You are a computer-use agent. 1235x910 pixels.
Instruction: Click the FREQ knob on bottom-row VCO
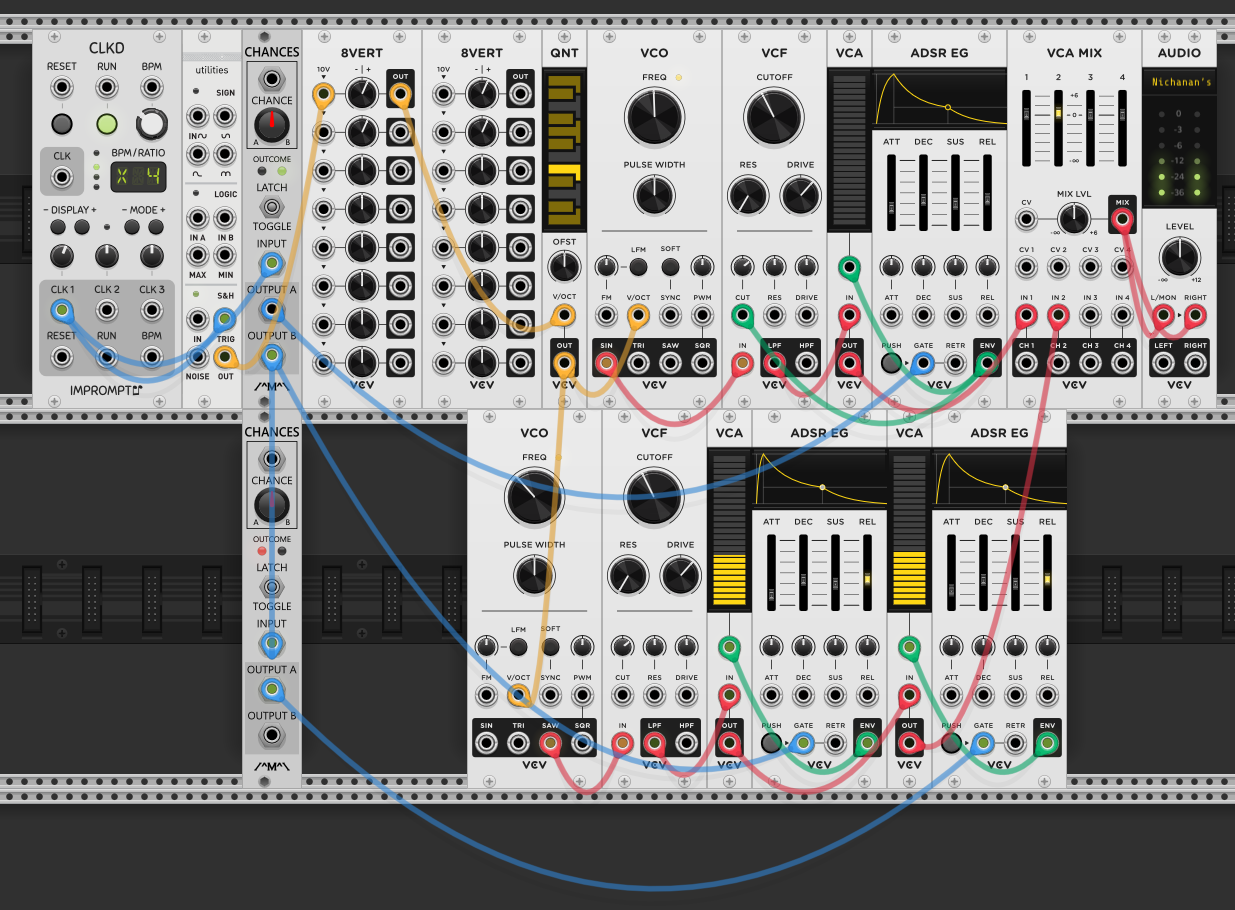(x=534, y=498)
